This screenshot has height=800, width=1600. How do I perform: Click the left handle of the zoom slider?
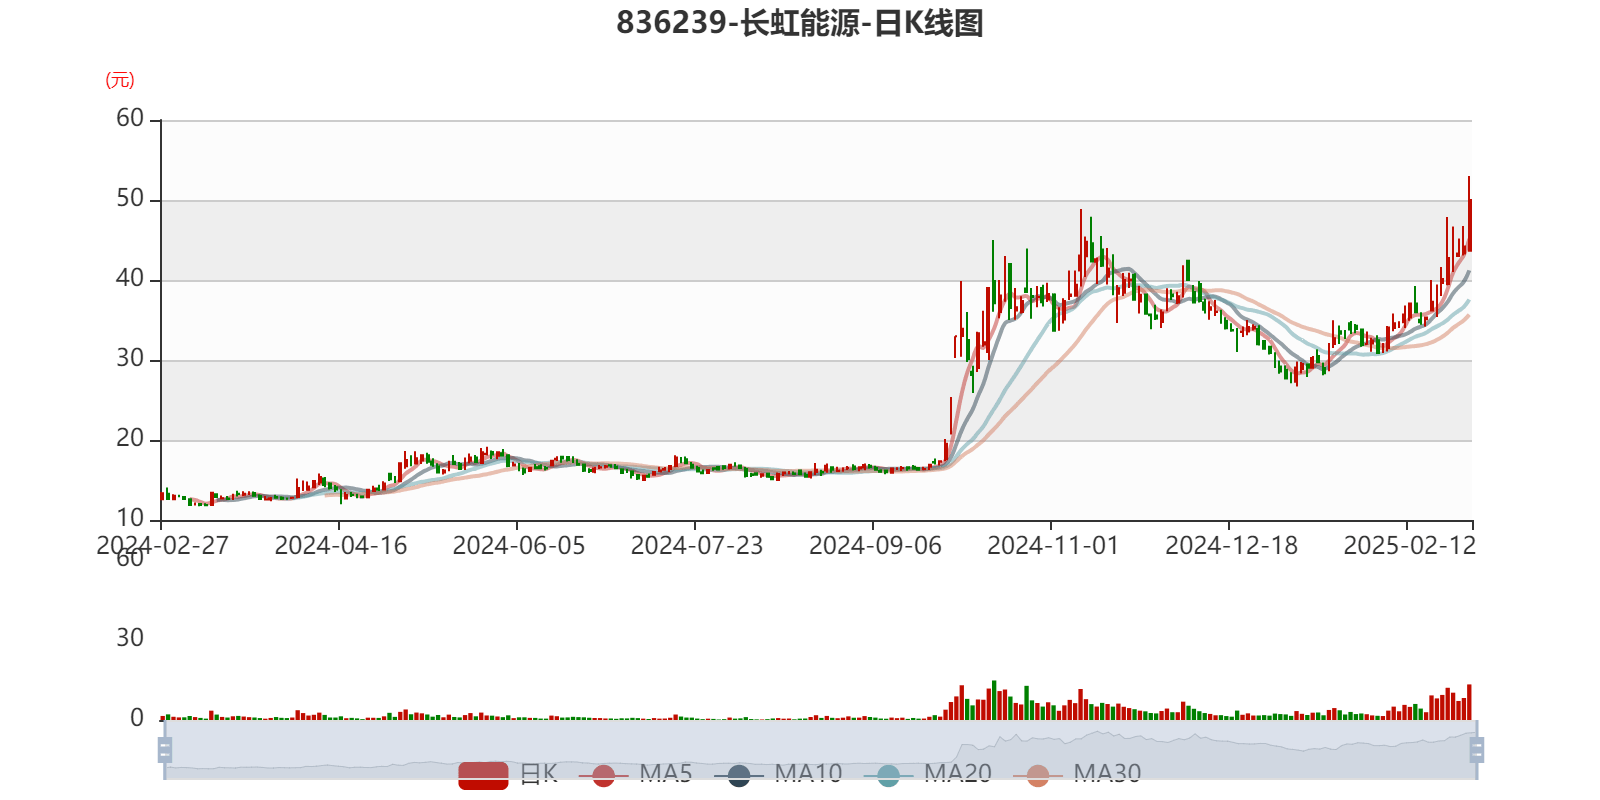tap(165, 749)
